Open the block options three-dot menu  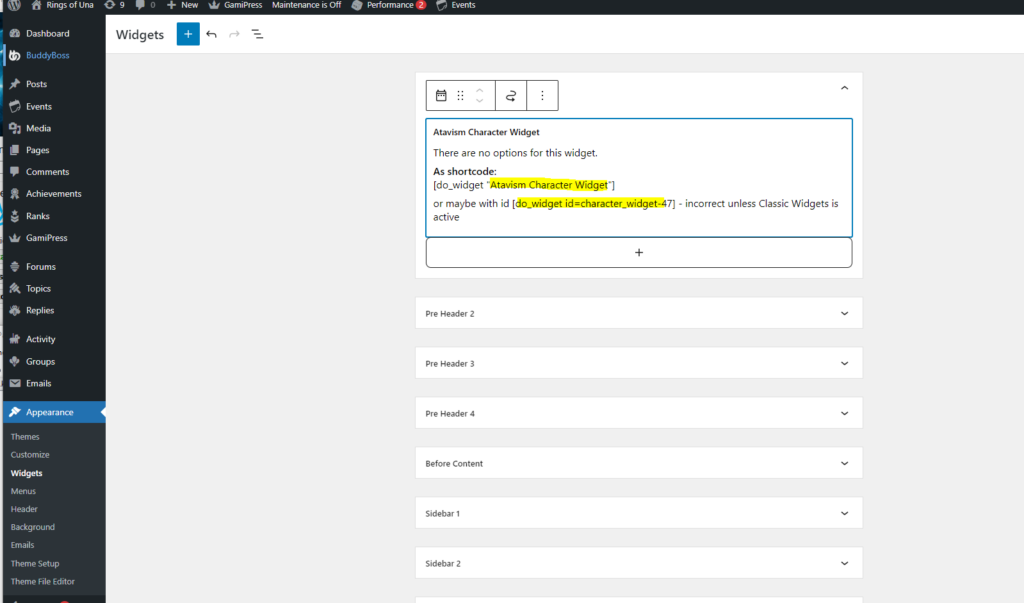pyautogui.click(x=542, y=95)
